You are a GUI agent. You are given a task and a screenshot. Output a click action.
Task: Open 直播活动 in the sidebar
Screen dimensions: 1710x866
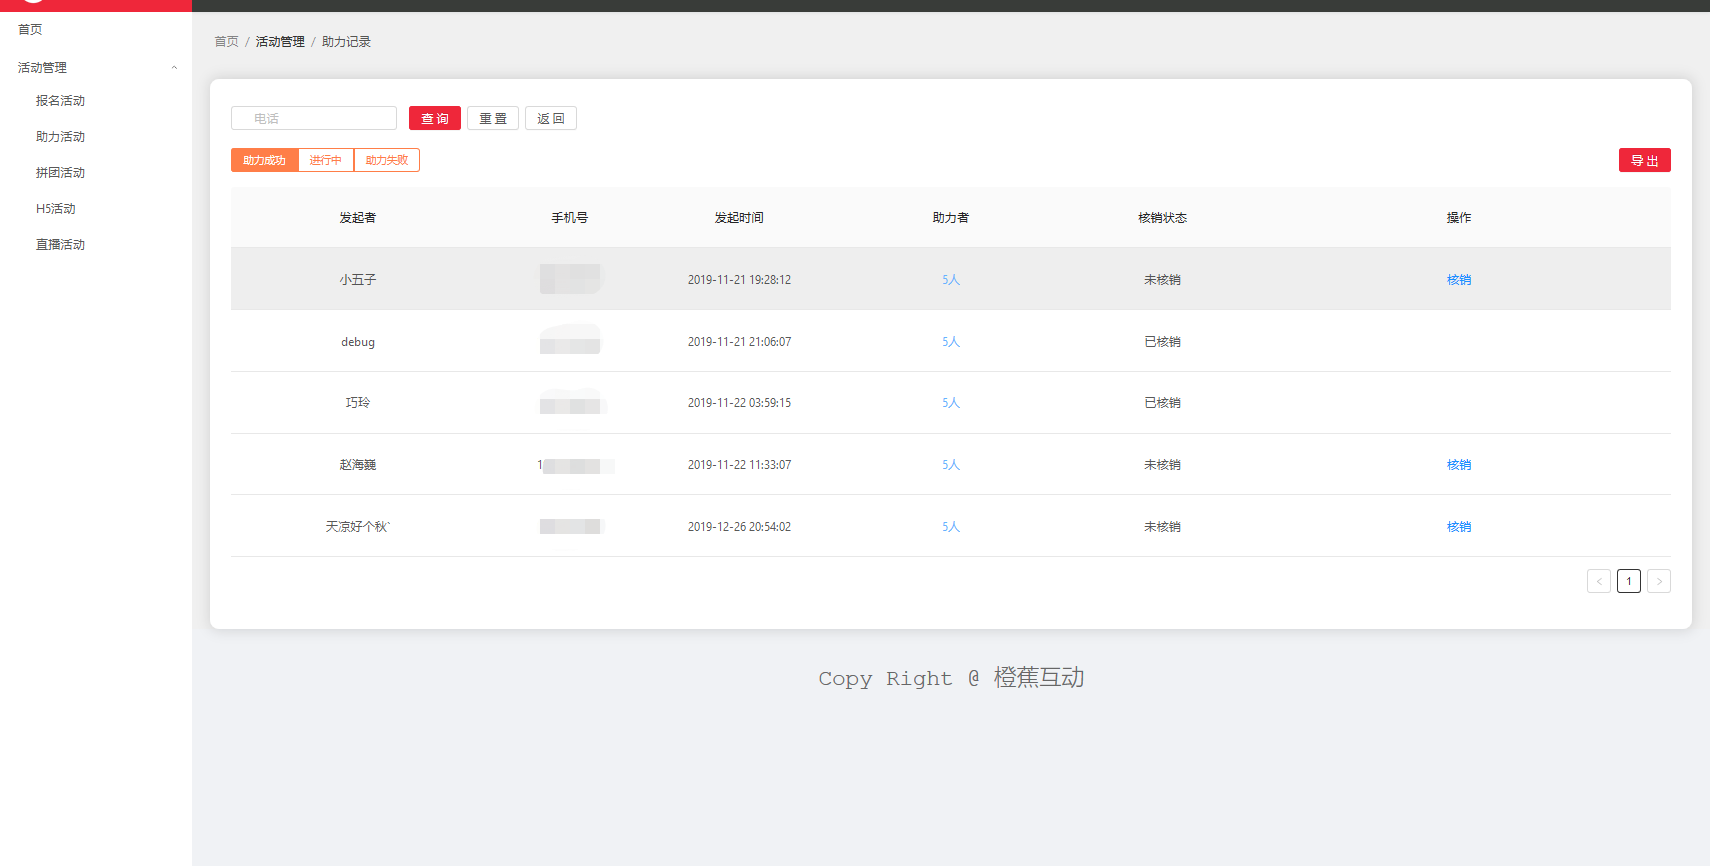(60, 245)
